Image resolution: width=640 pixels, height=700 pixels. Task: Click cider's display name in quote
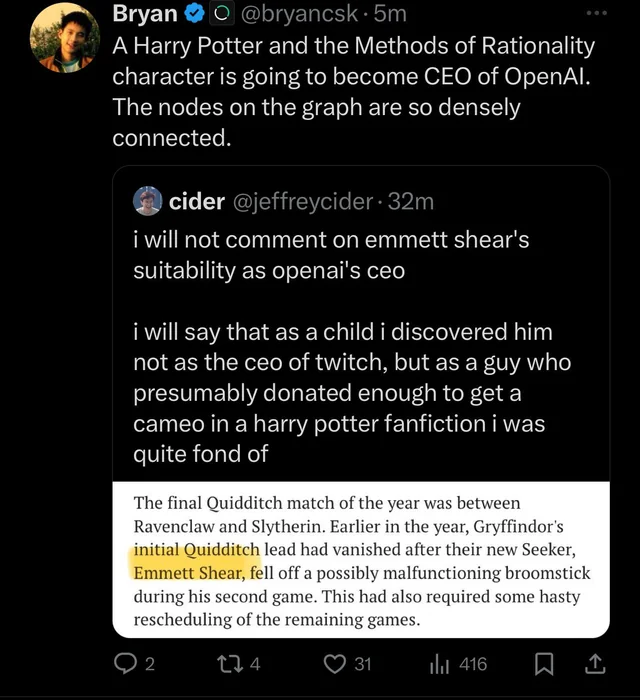[x=197, y=201]
